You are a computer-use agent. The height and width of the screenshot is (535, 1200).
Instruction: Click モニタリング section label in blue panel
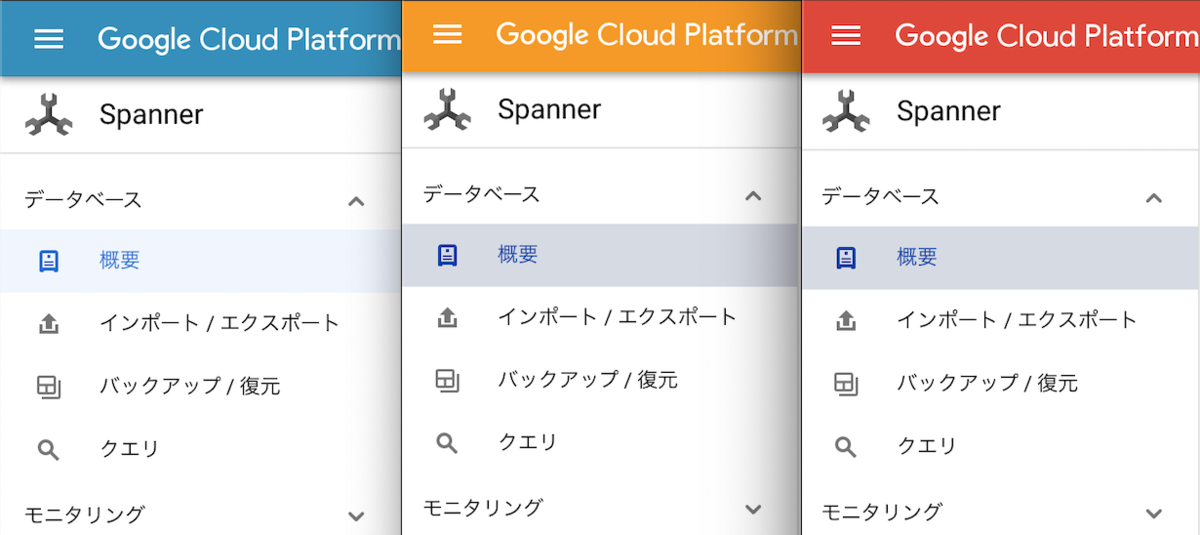pyautogui.click(x=85, y=515)
